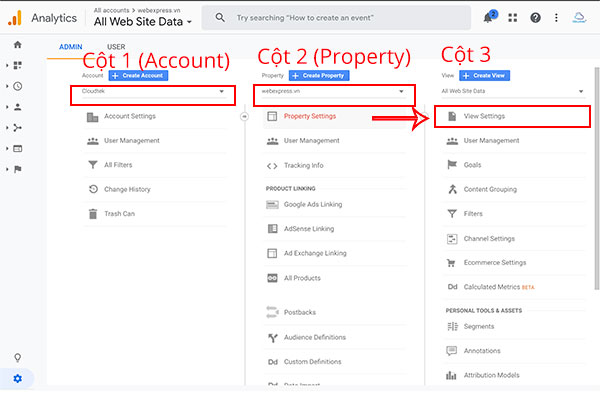Open the apps grid icon

click(514, 18)
